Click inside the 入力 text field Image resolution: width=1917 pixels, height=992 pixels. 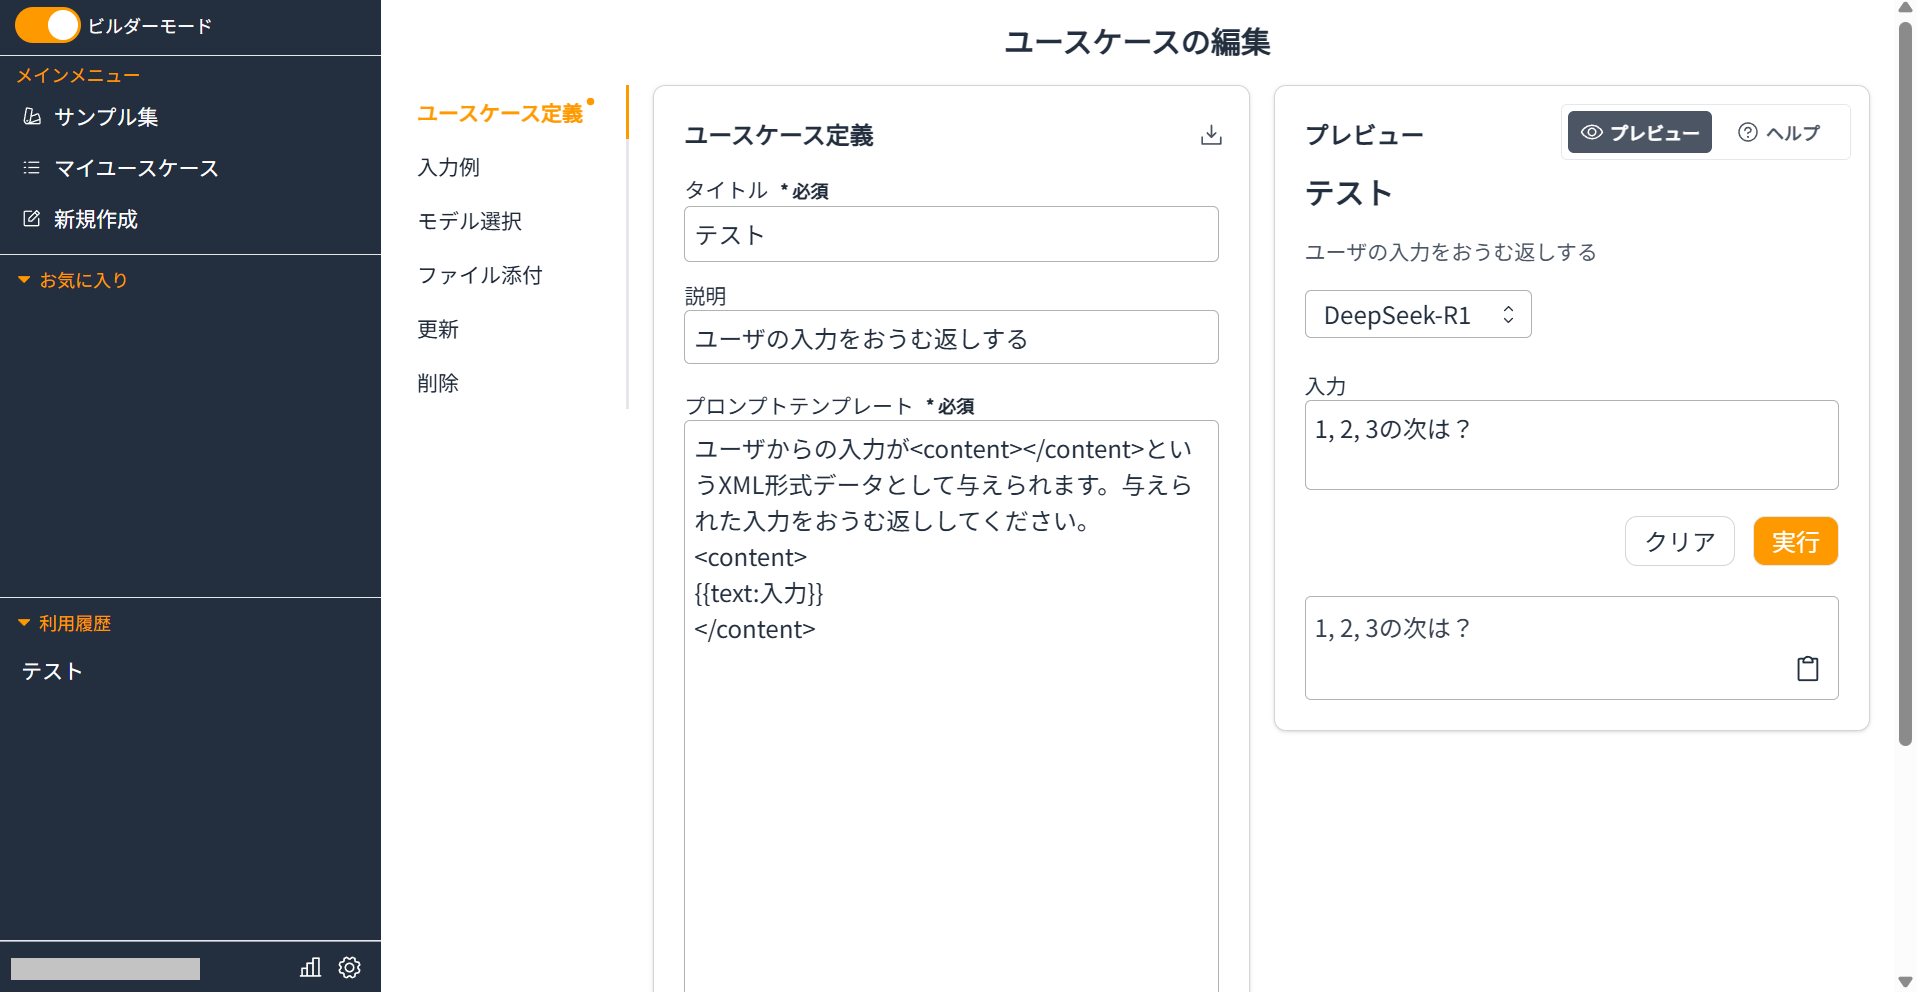coord(1570,445)
